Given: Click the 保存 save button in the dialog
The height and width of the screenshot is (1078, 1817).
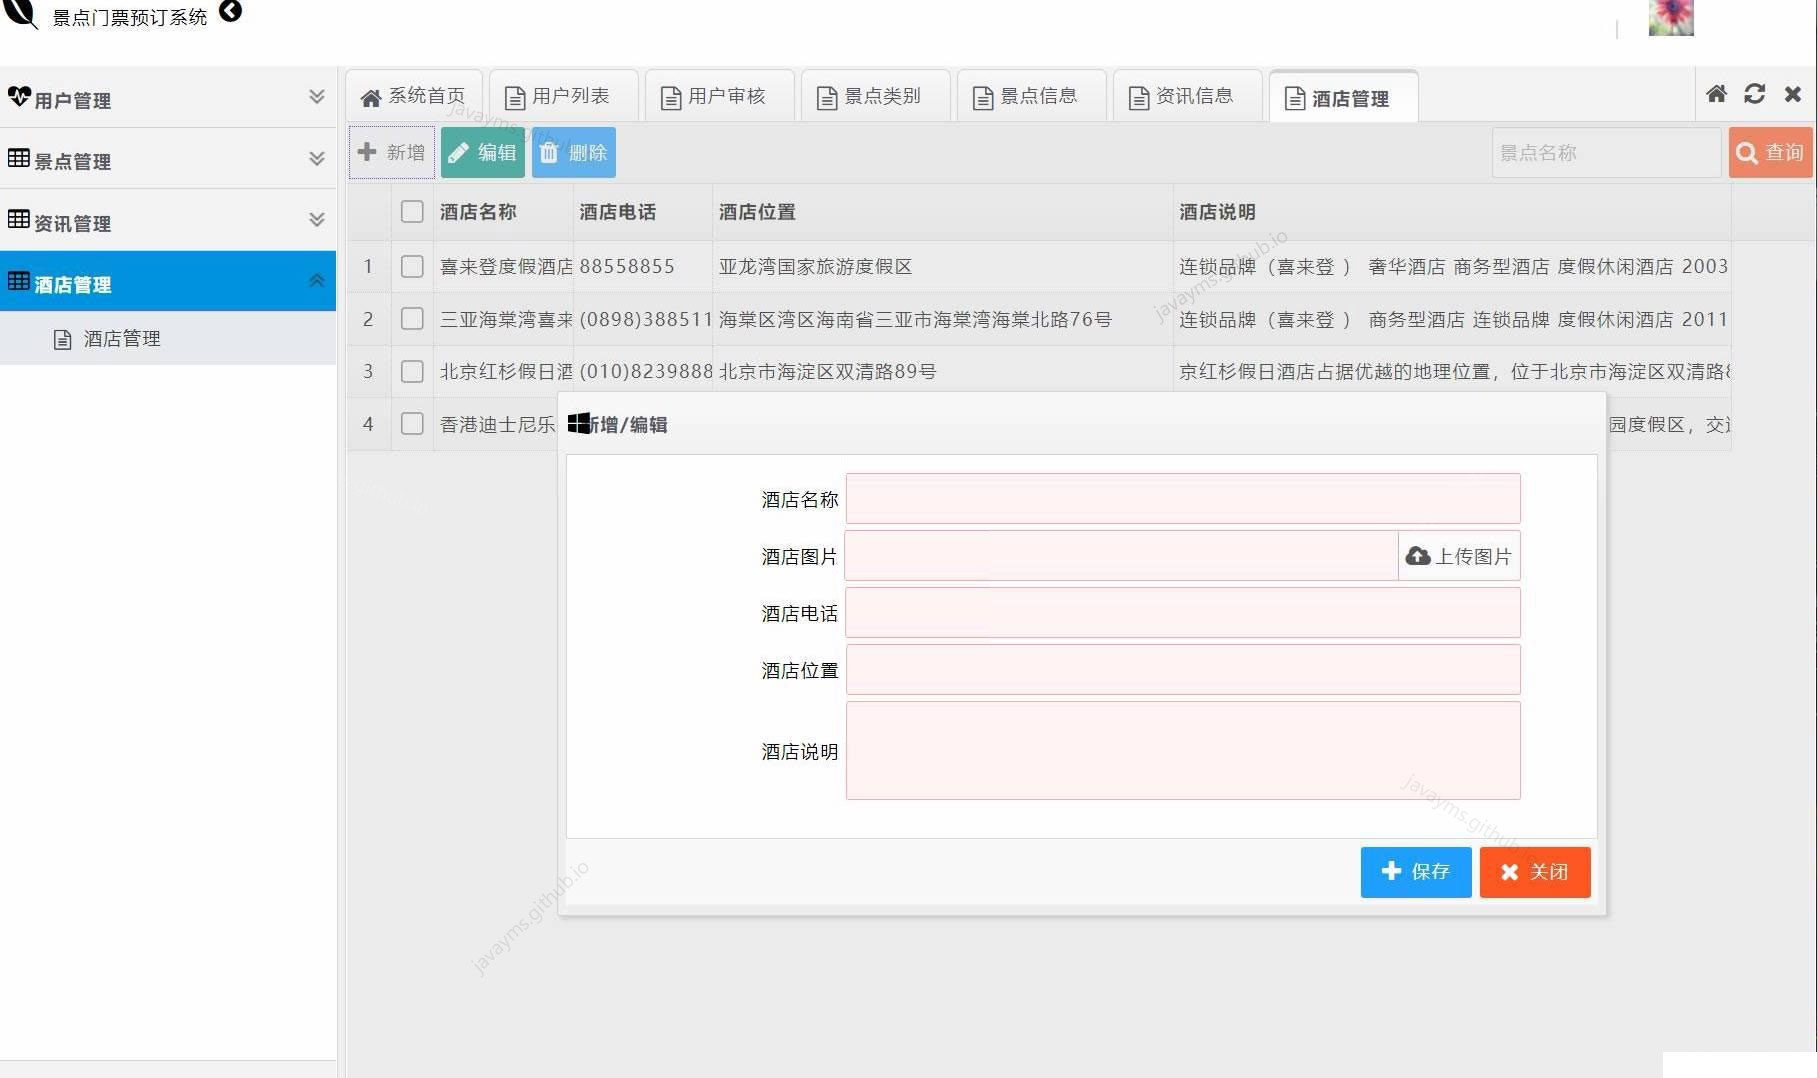Looking at the screenshot, I should [1415, 871].
